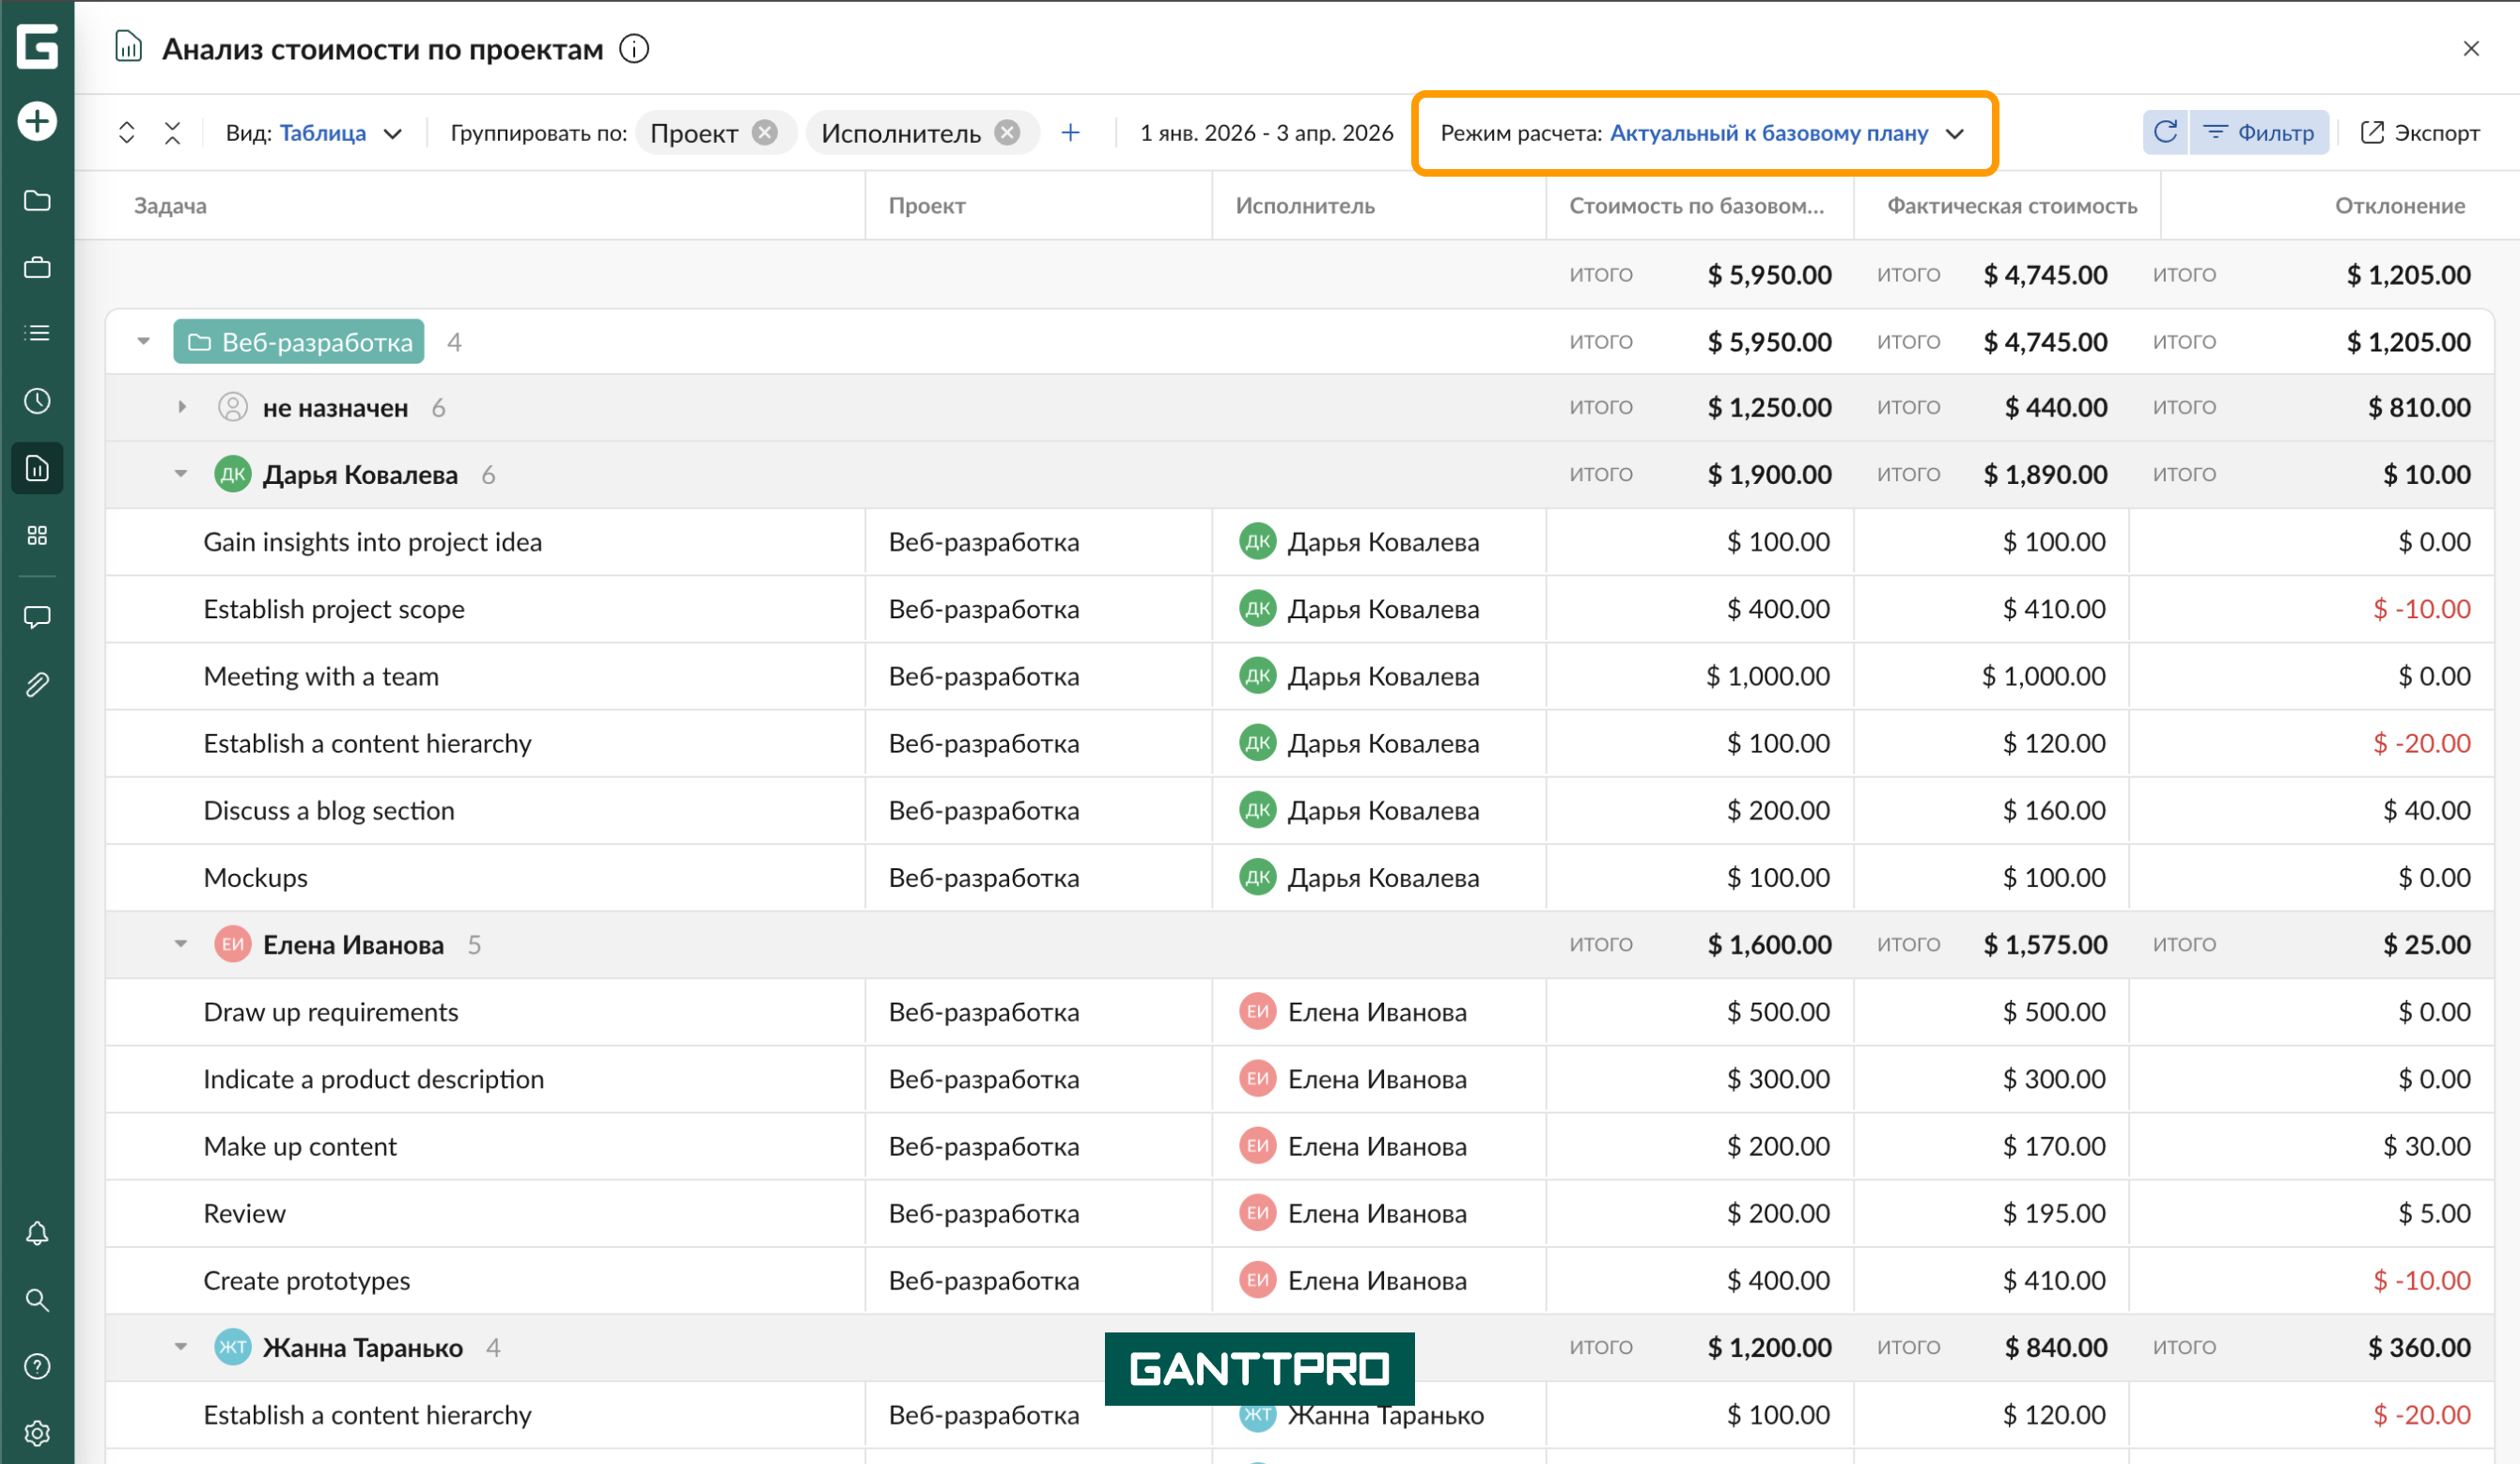Open time log via the clock icon

click(37, 401)
